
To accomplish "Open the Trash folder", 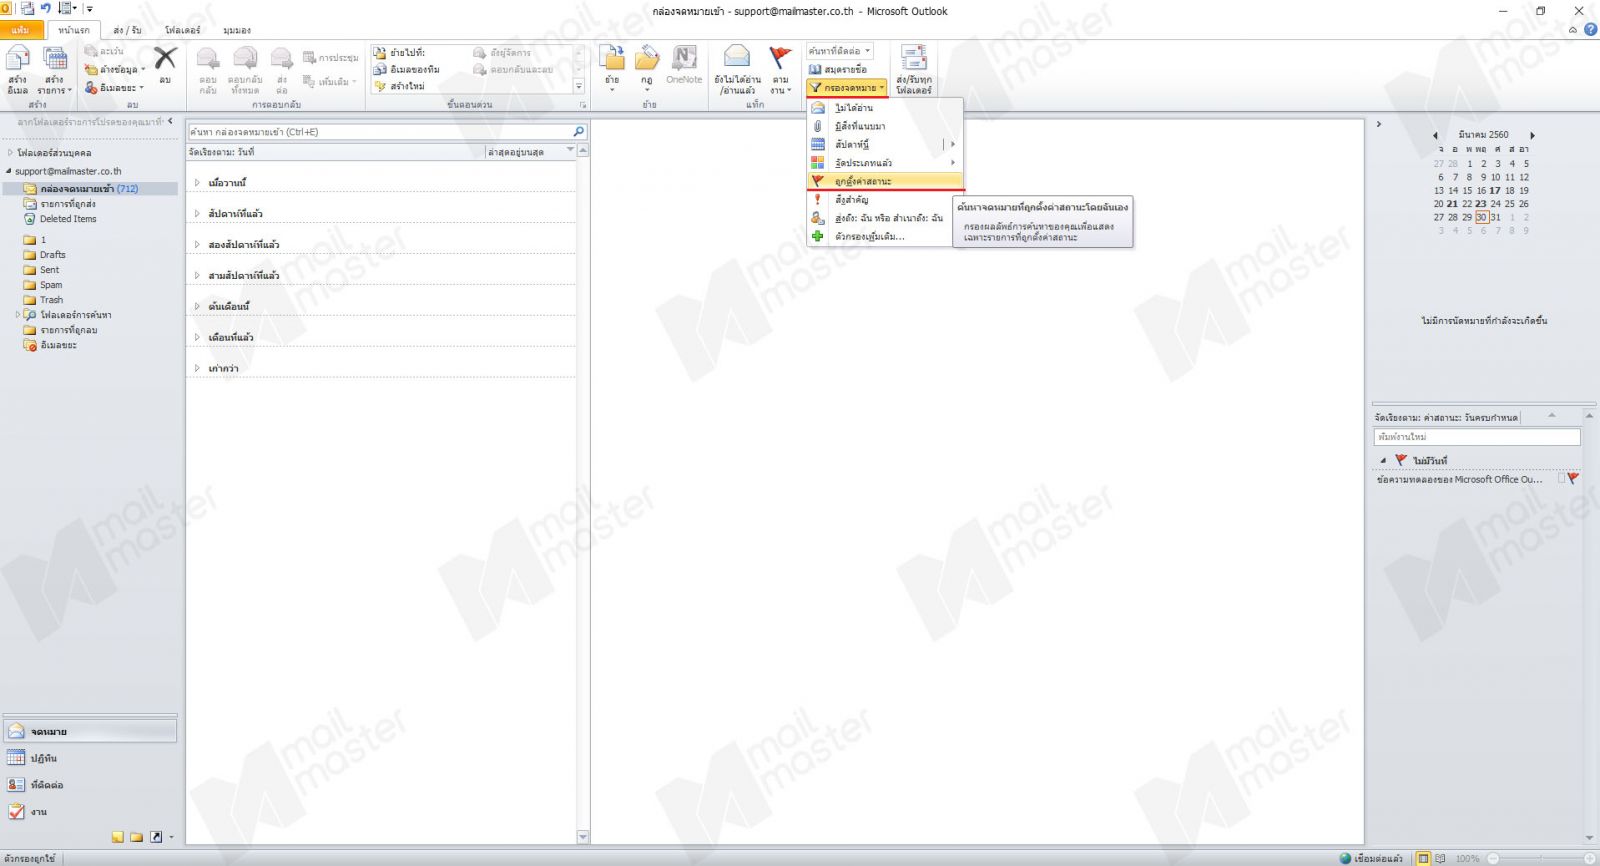I will click(x=51, y=300).
